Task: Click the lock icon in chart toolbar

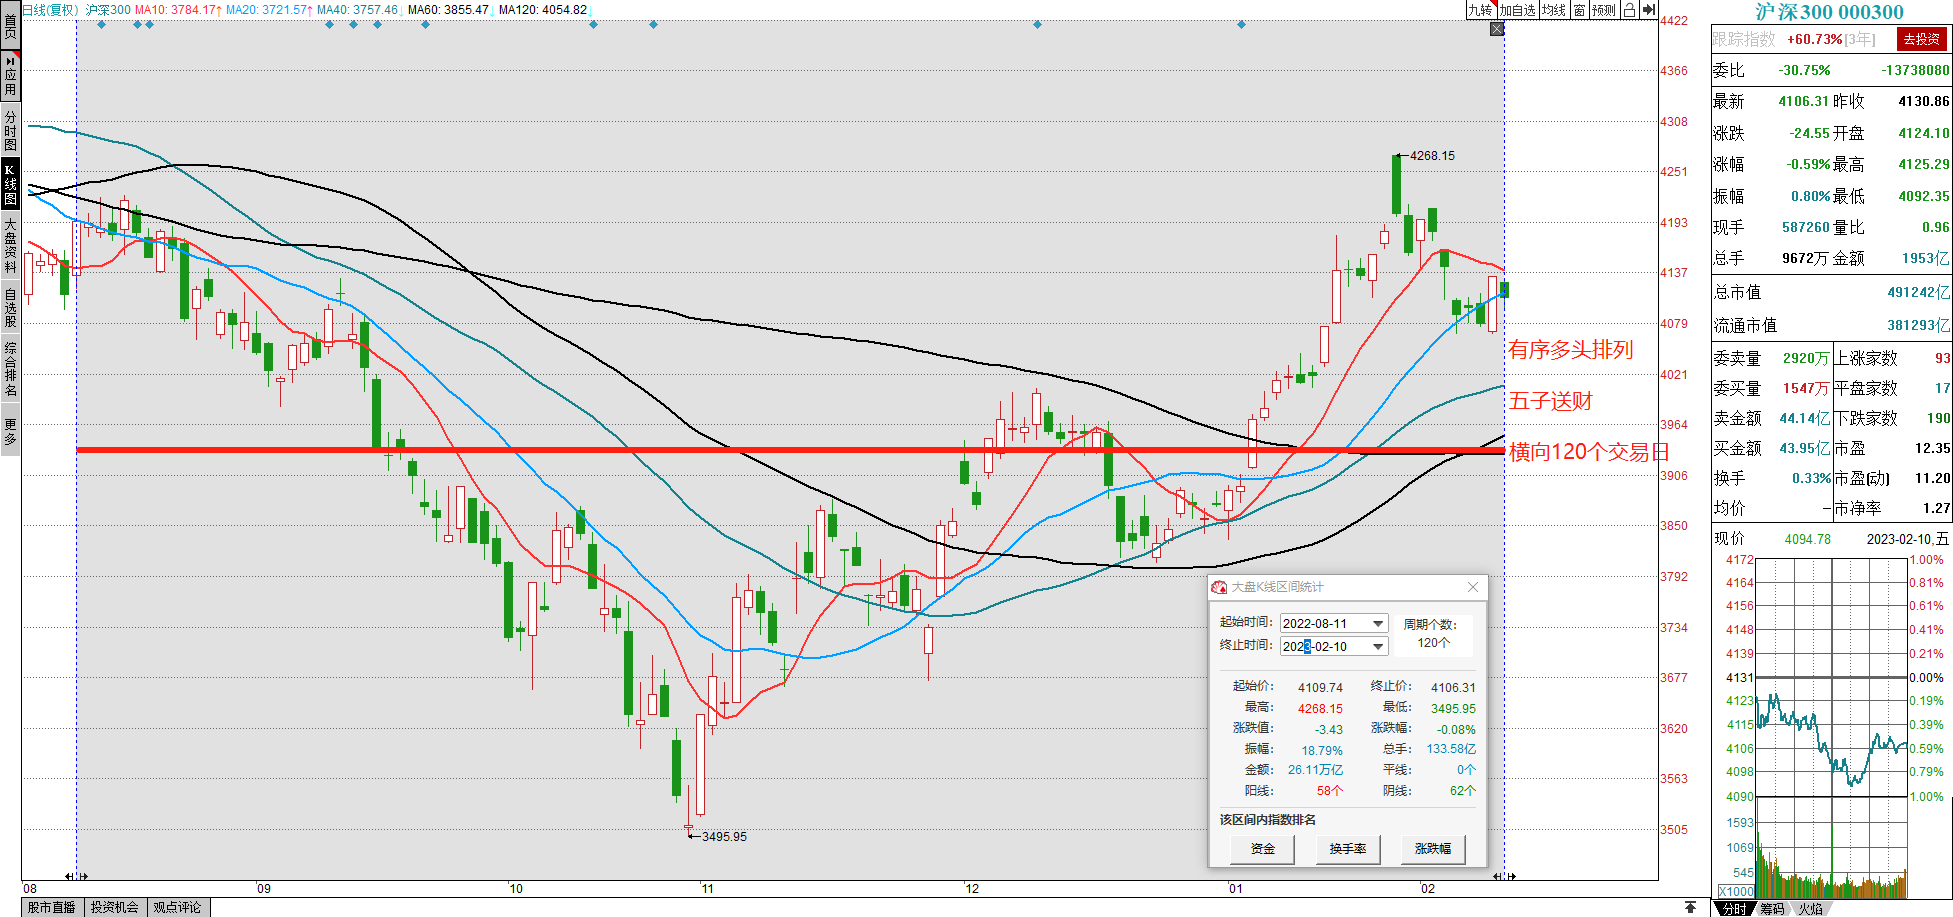Action: [x=1629, y=10]
